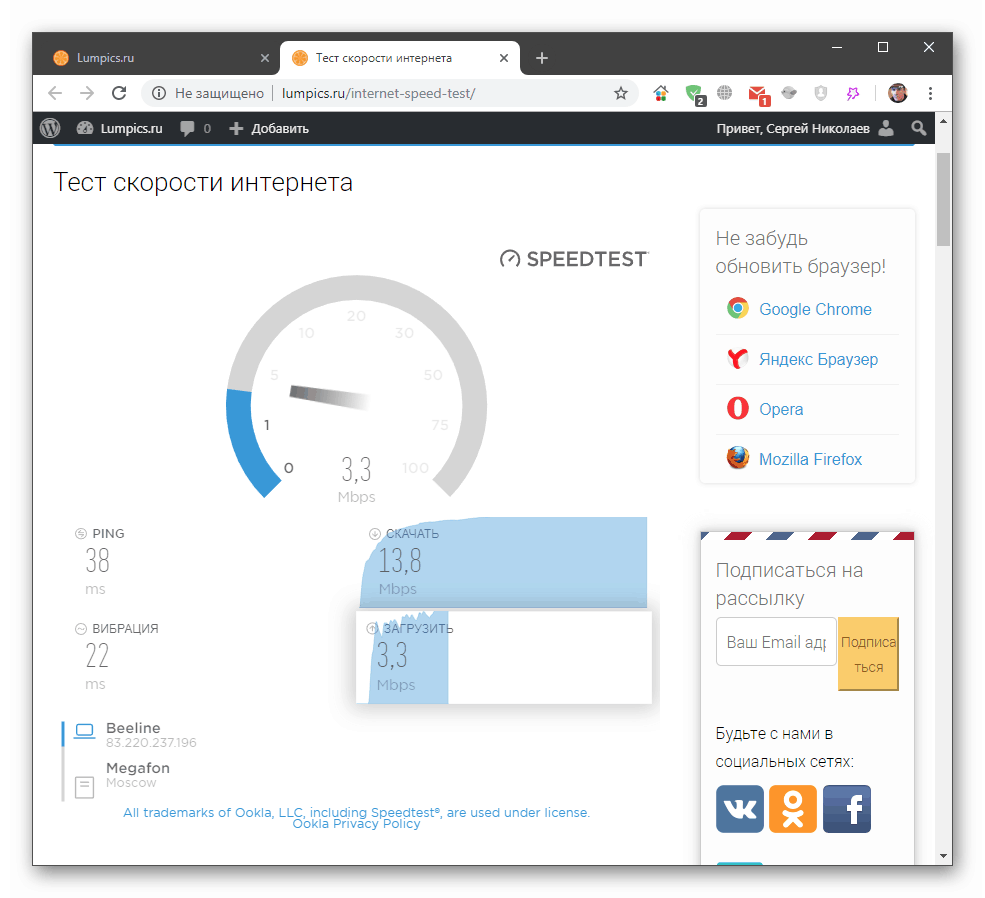Click the 'Подписаться' subscribe button
The height and width of the screenshot is (898, 985).
click(868, 654)
